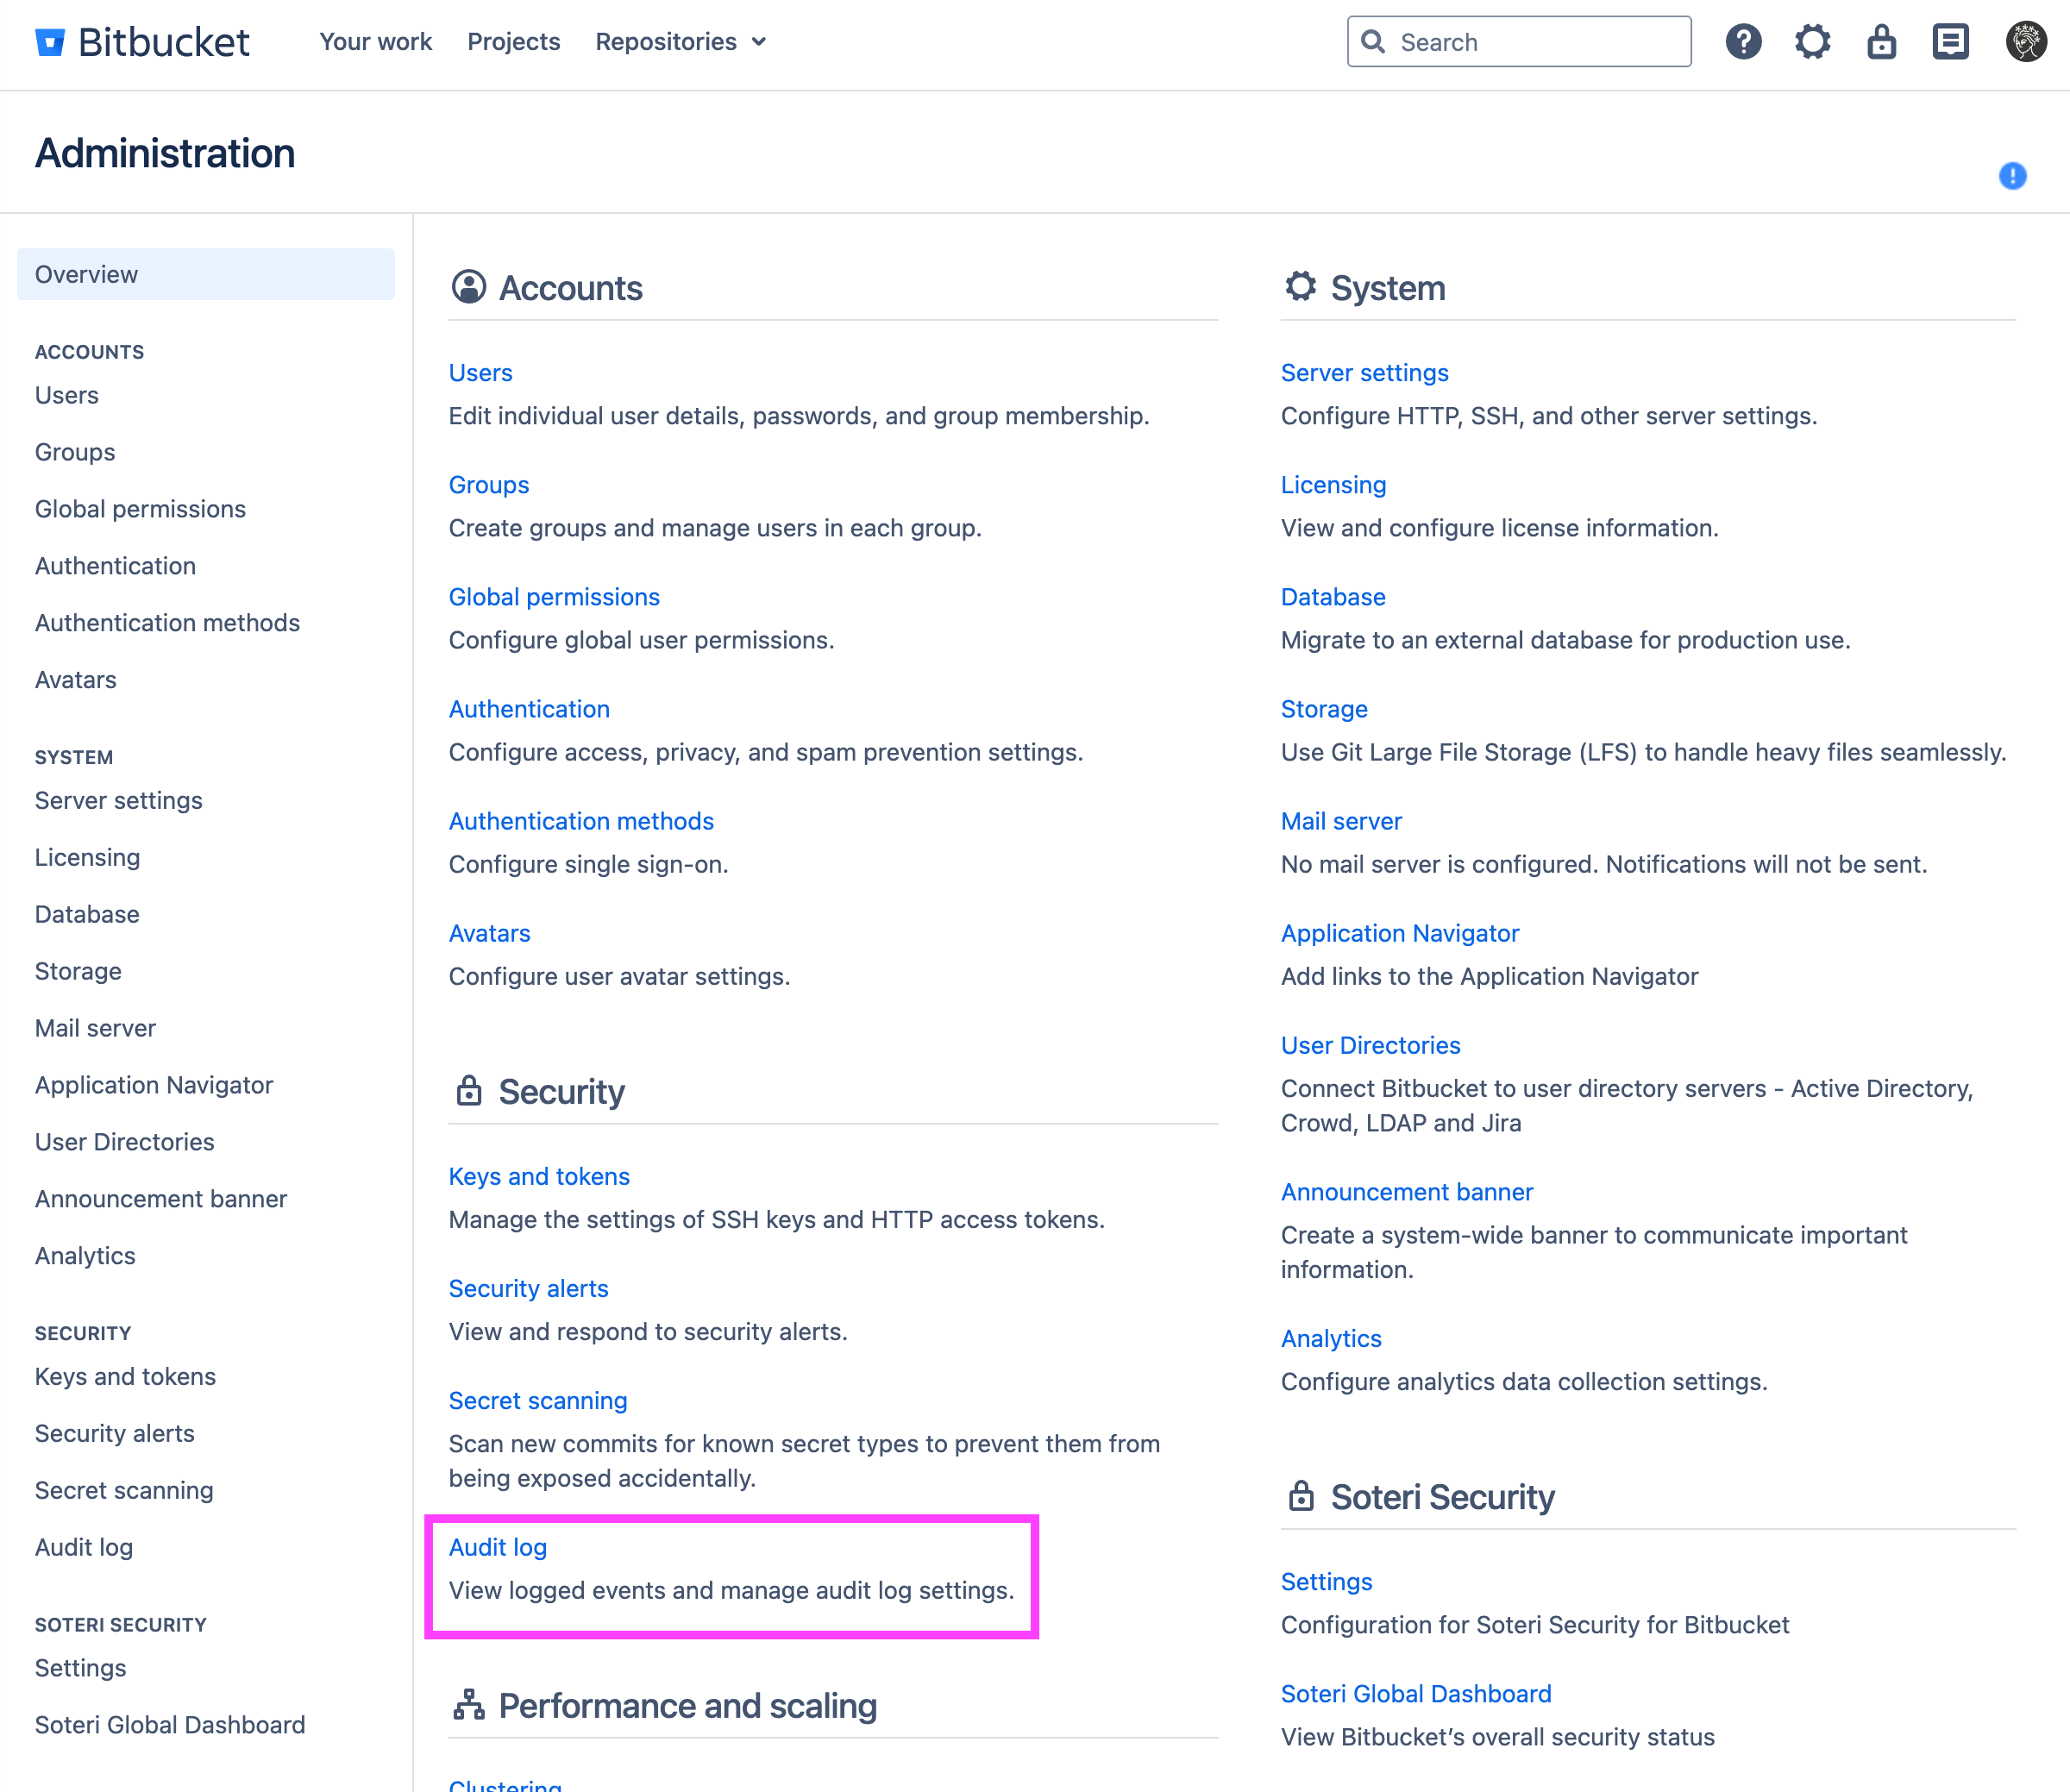Open the Help question-mark icon
This screenshot has height=1792, width=2070.
coord(1743,42)
